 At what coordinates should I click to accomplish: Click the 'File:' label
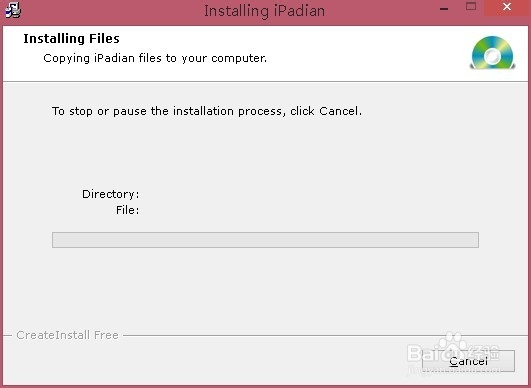128,210
